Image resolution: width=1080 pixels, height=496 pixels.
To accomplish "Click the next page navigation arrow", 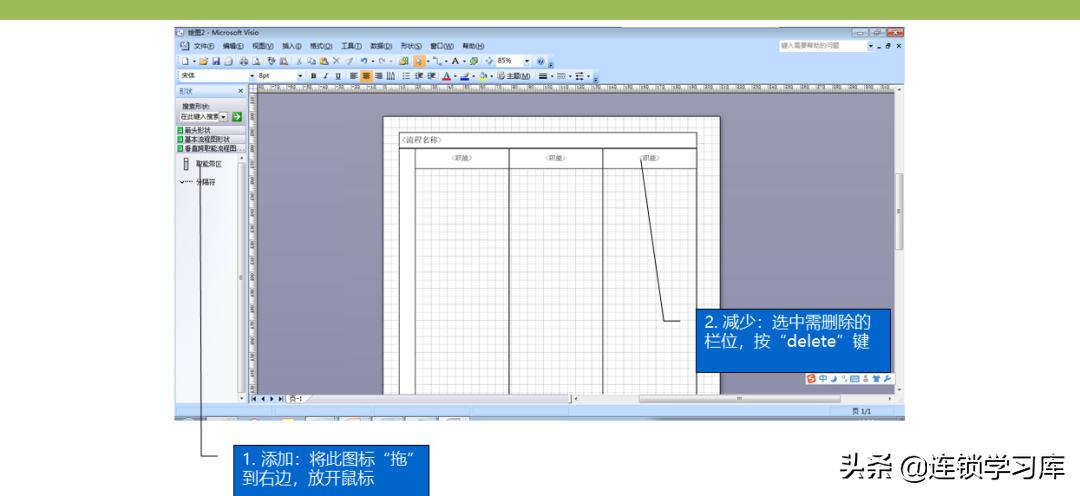I will [x=271, y=399].
